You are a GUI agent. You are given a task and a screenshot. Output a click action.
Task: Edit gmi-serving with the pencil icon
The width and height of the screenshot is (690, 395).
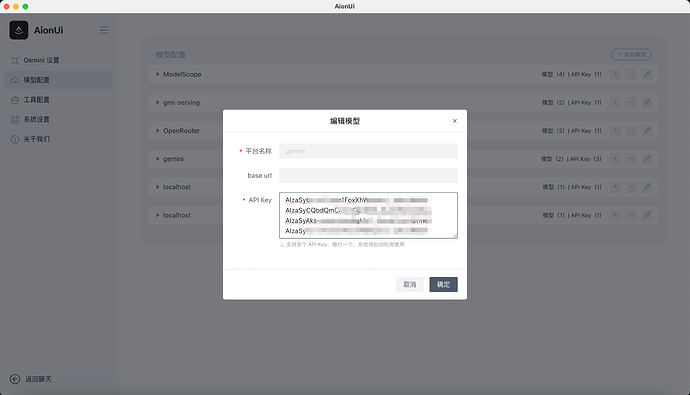647,102
